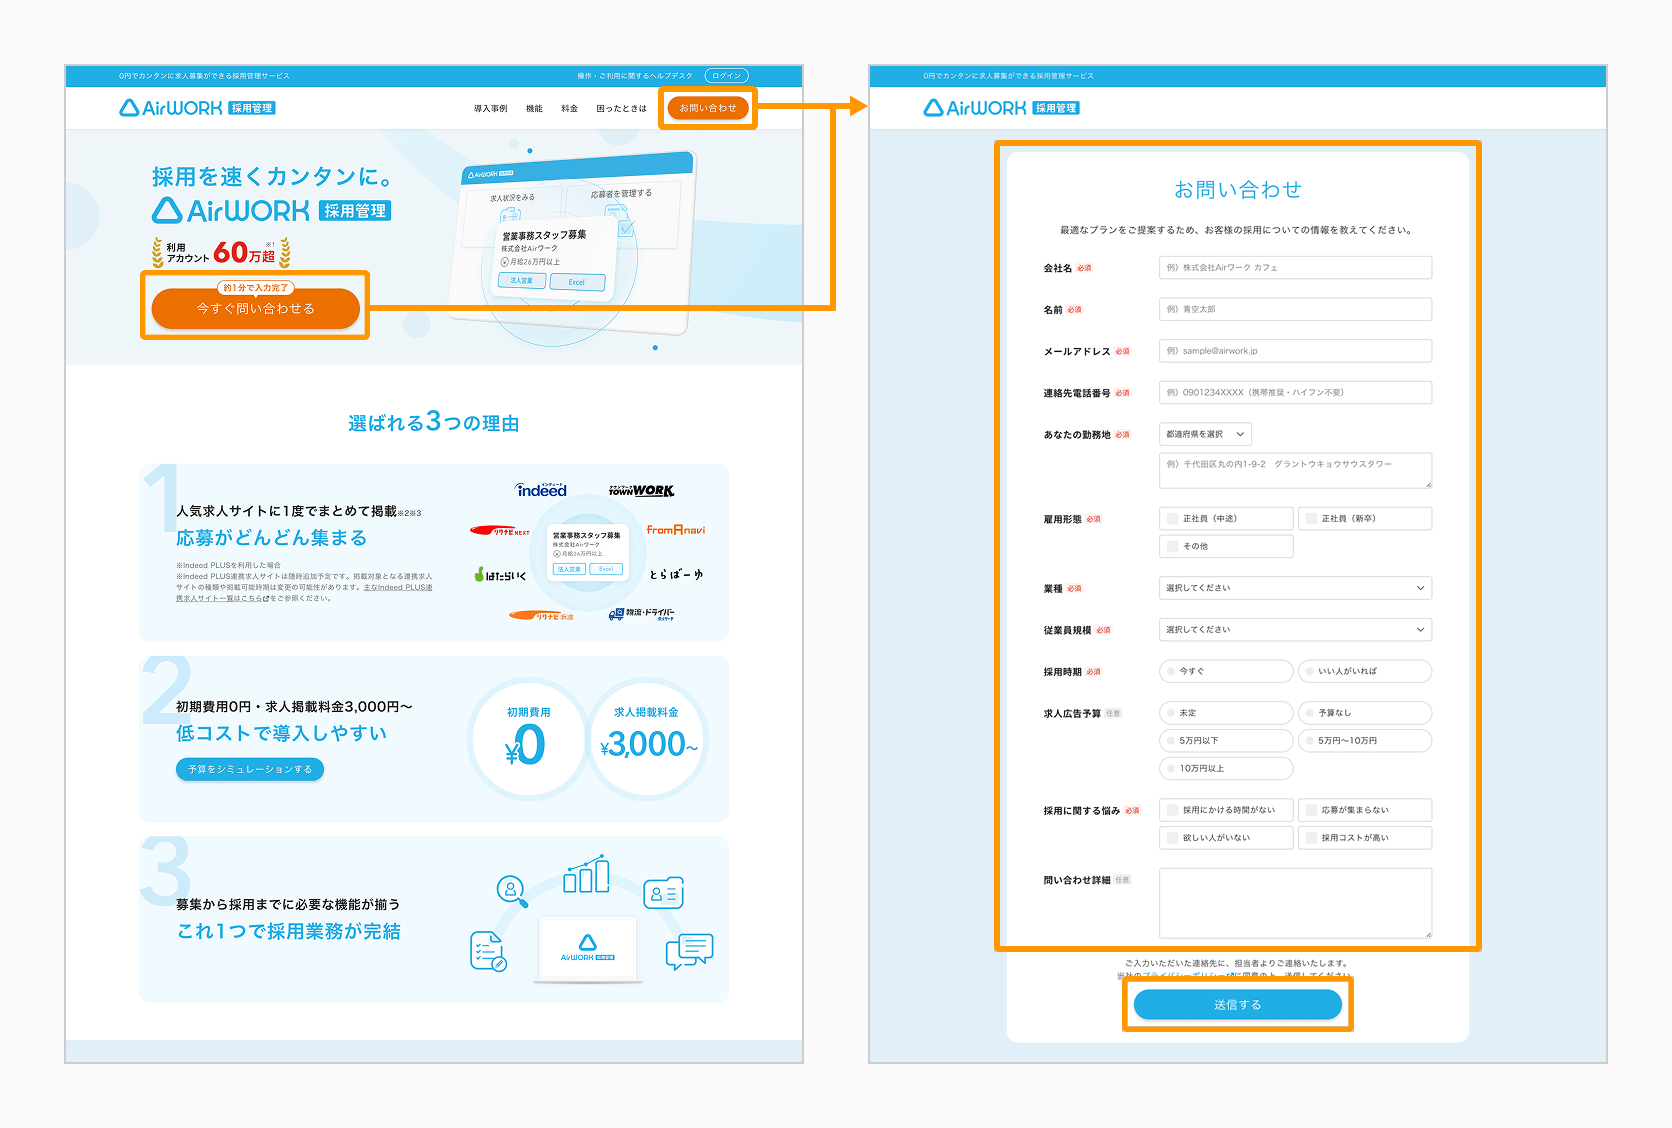Click the ログイン button
1672x1128 pixels.
pos(726,76)
